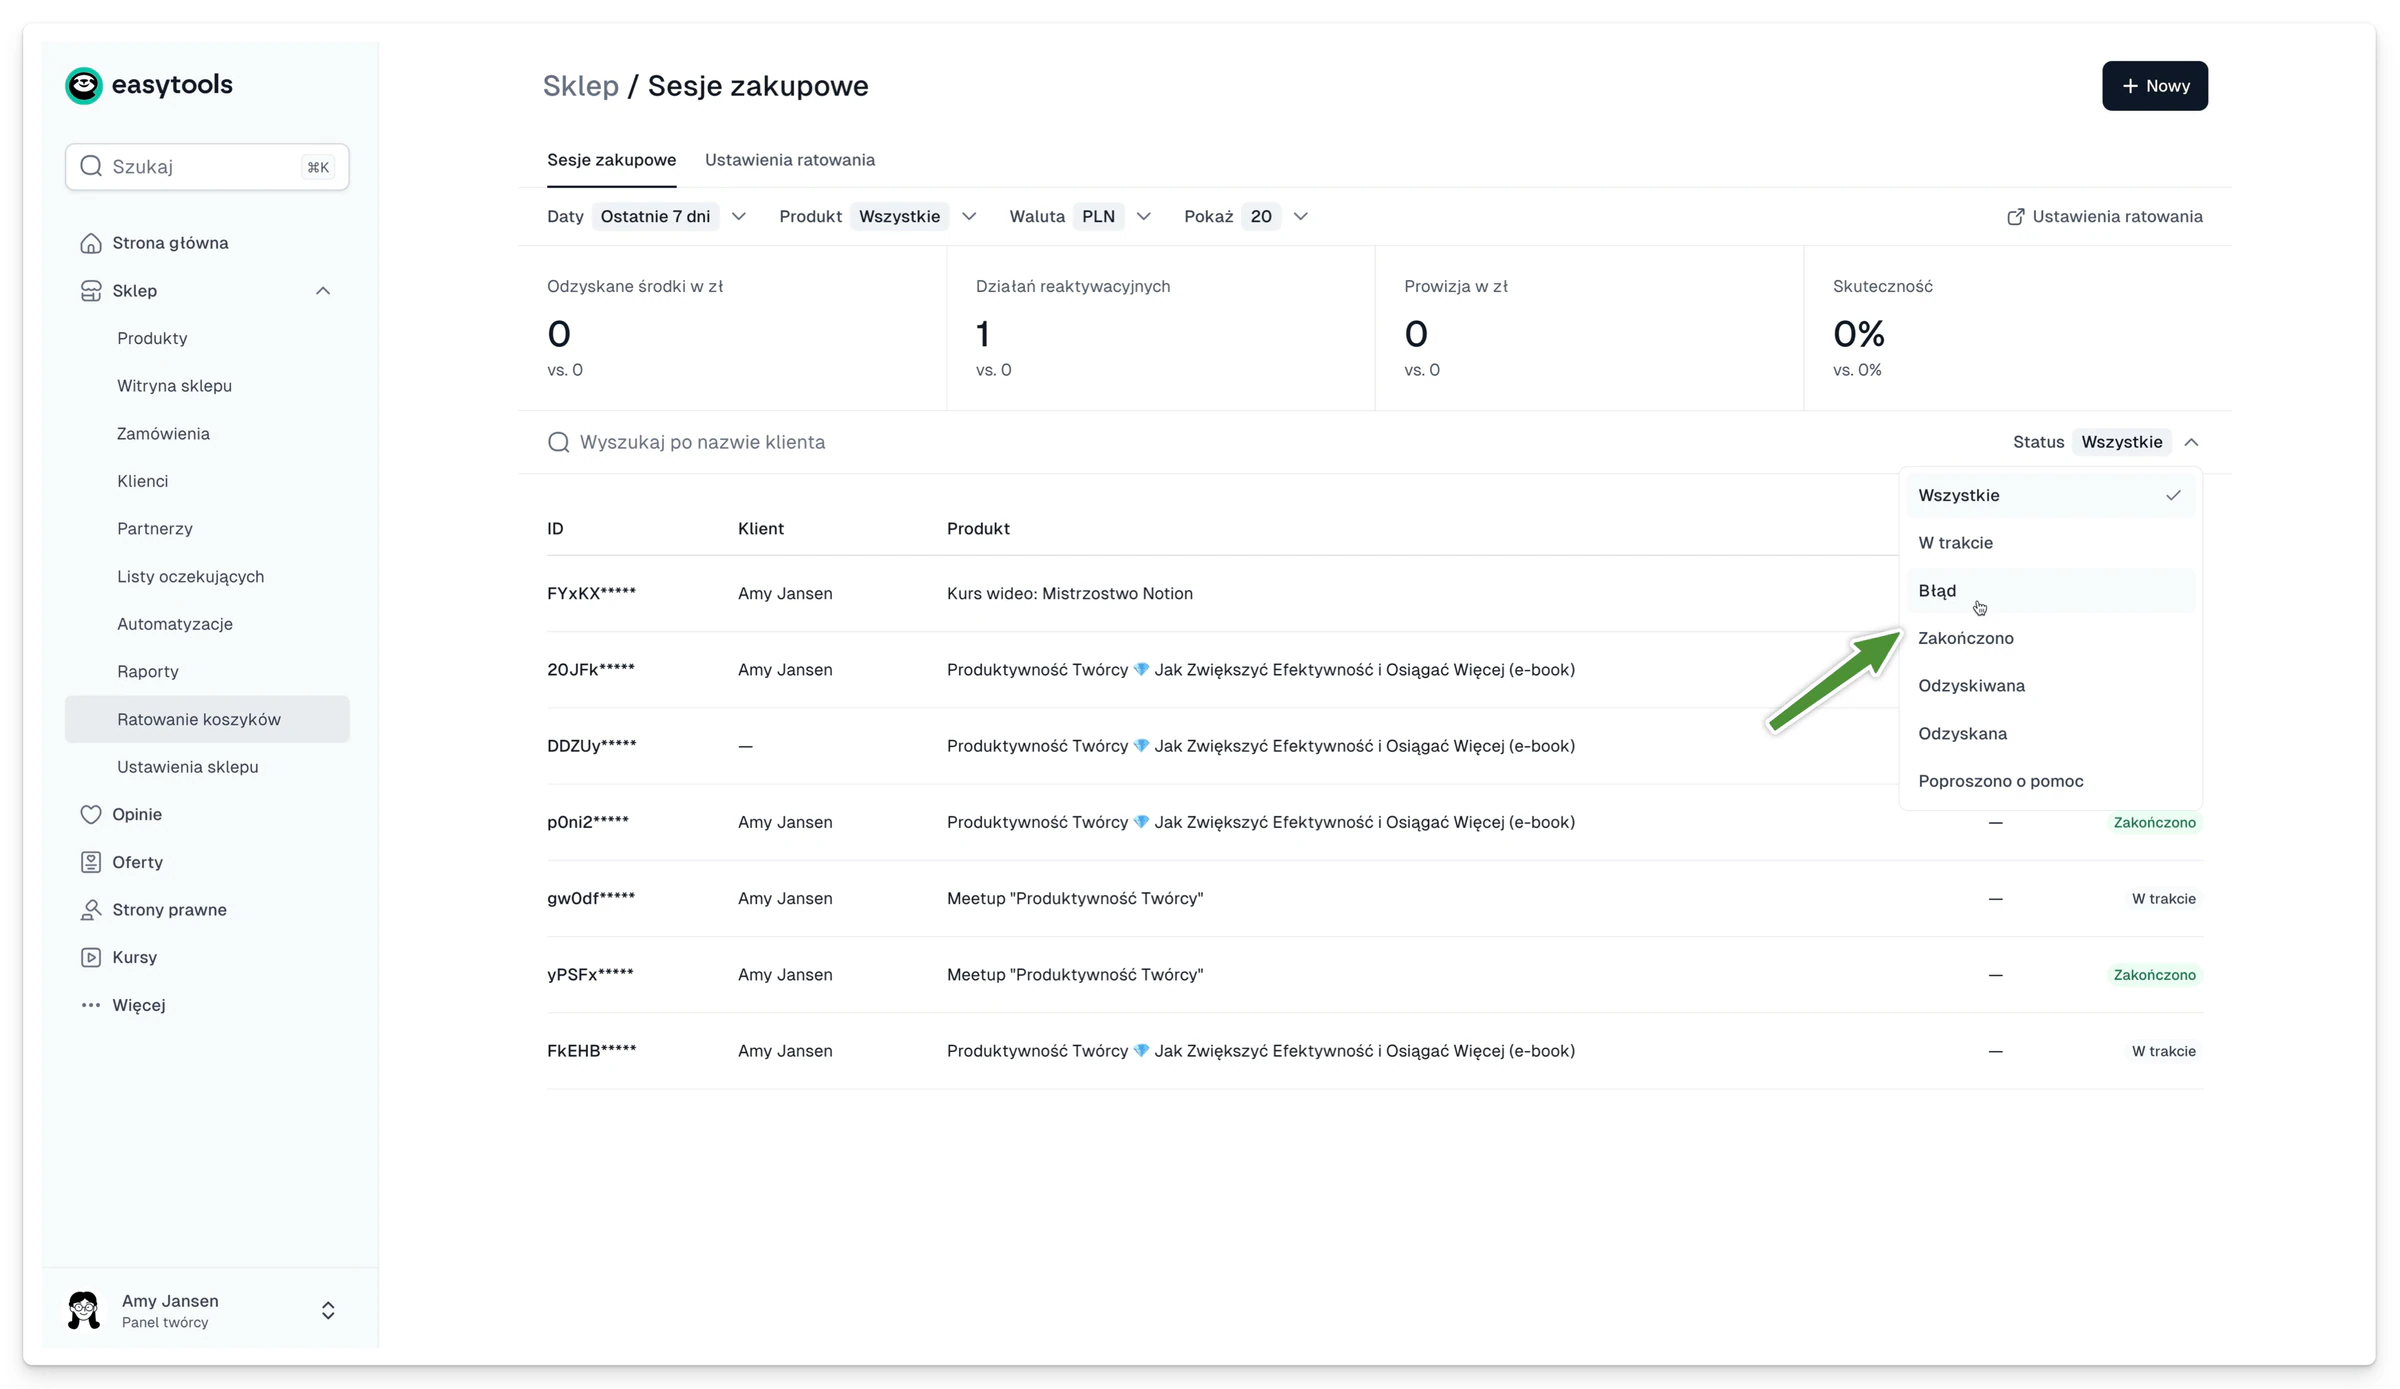Click Amy Jansen profile avatar

(84, 1310)
